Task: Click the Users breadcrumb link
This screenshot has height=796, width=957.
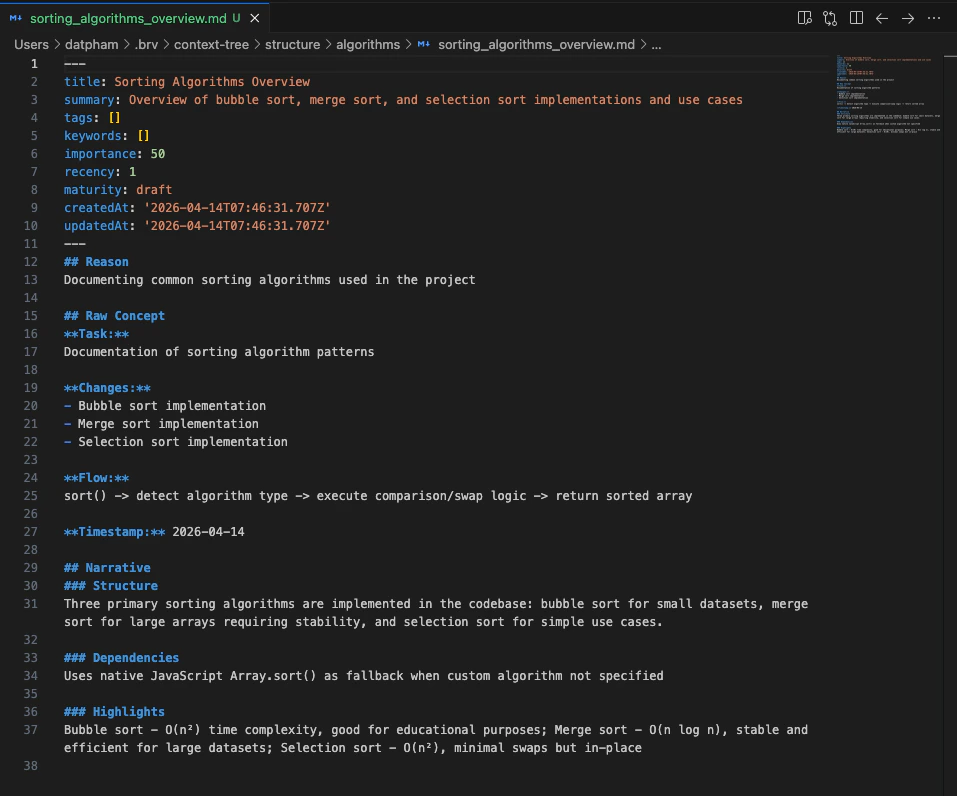Action: [31, 44]
